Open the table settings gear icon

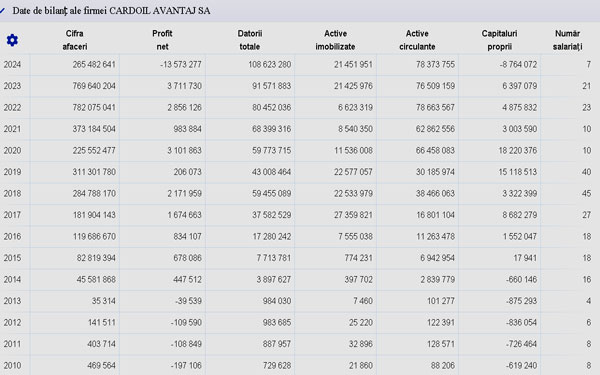click(12, 40)
